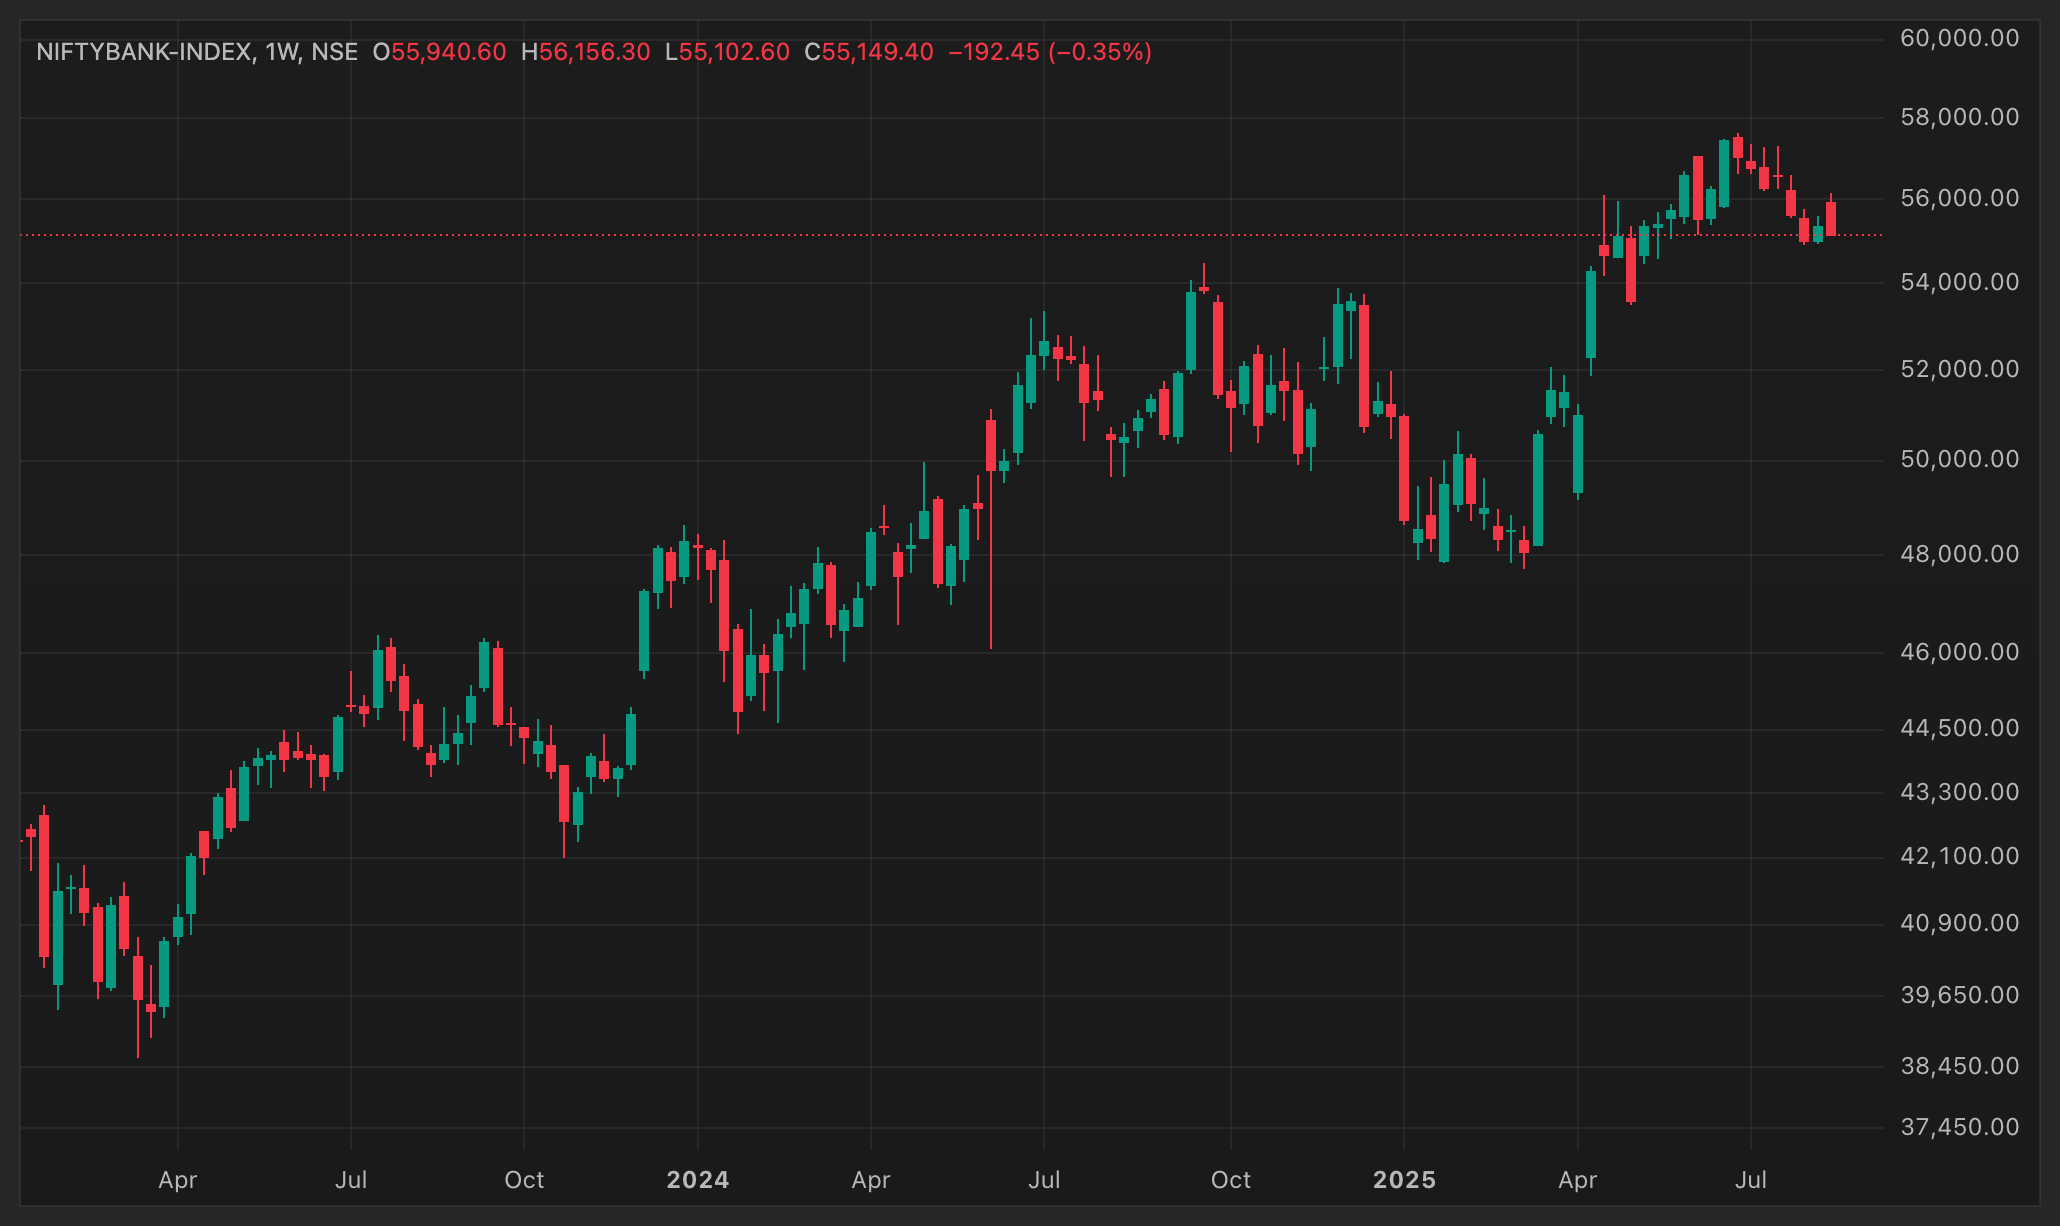Click the 39,650.00 price axis label
This screenshot has width=2060, height=1226.
click(1960, 995)
